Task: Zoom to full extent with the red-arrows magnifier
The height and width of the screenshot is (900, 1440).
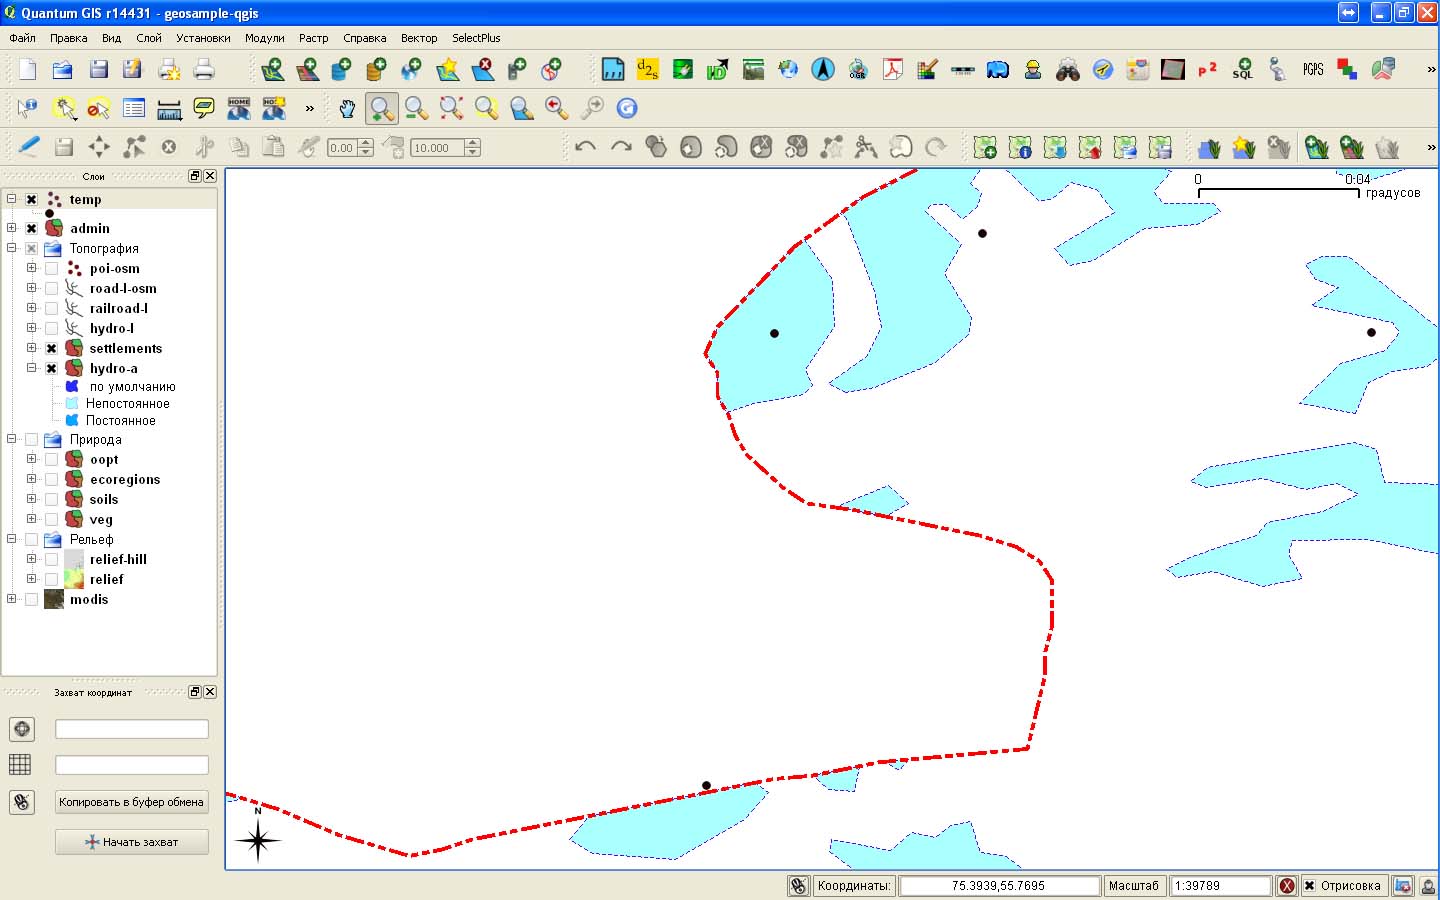Action: tap(452, 108)
